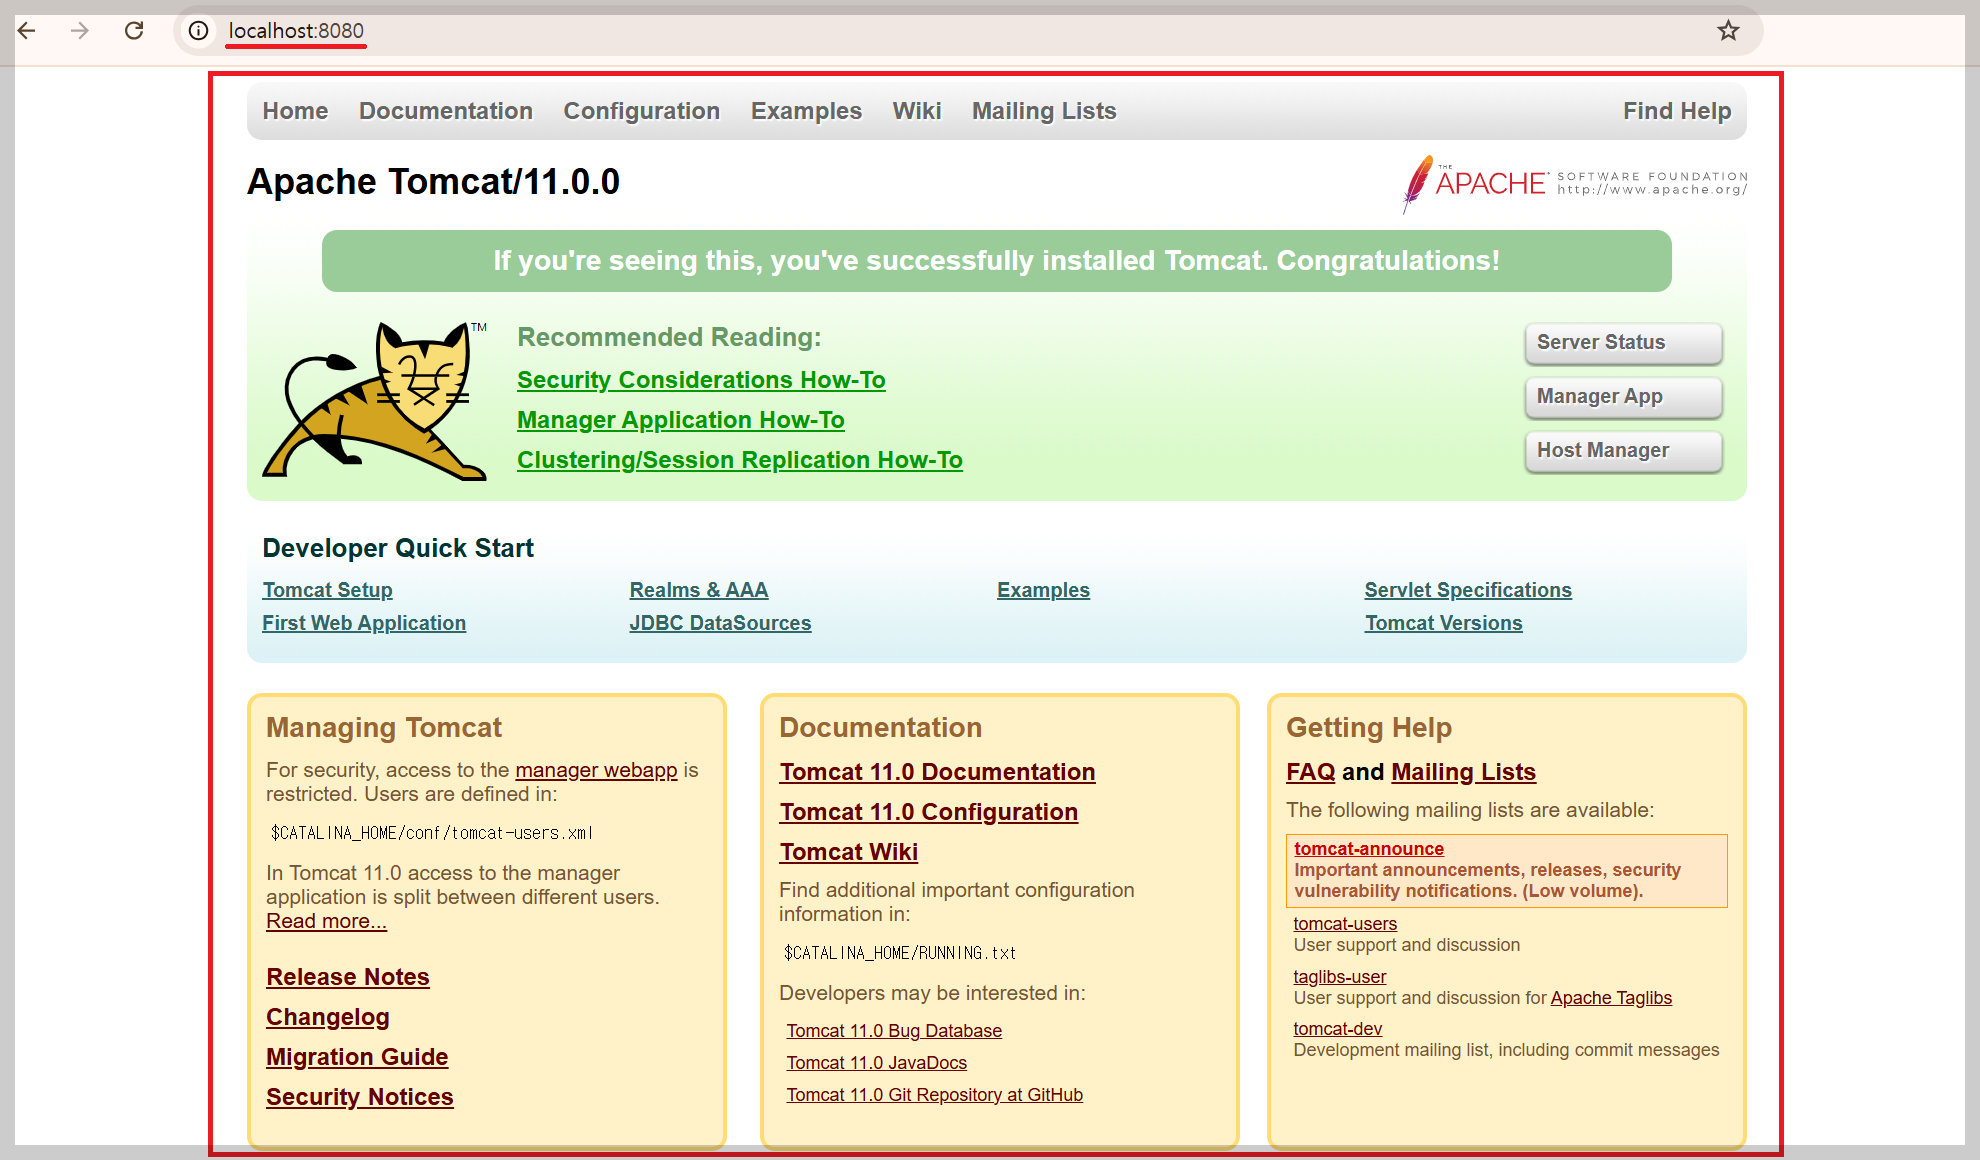Open the JDBC DataSources link
1980x1160 pixels.
click(x=720, y=623)
